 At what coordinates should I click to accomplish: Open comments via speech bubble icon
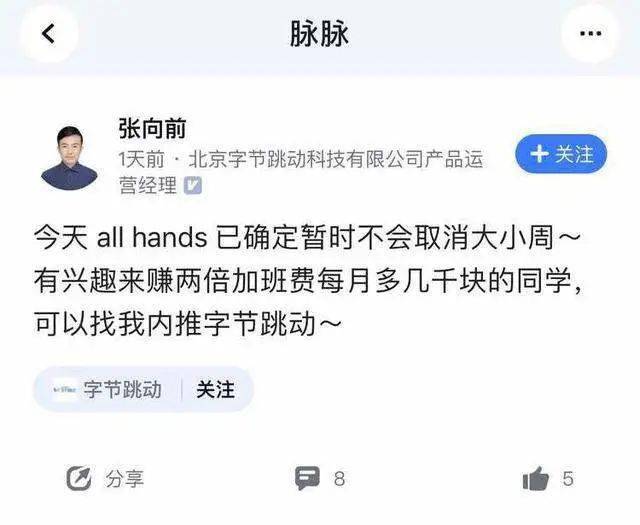click(x=307, y=478)
